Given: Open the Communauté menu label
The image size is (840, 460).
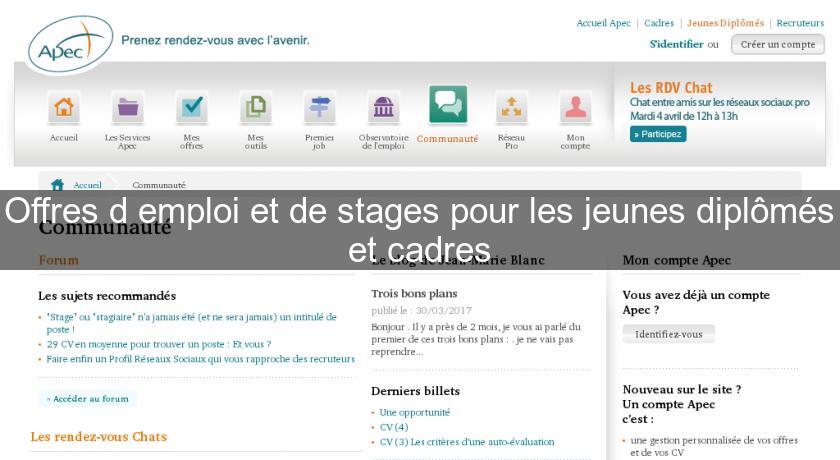Looking at the screenshot, I should (447, 139).
